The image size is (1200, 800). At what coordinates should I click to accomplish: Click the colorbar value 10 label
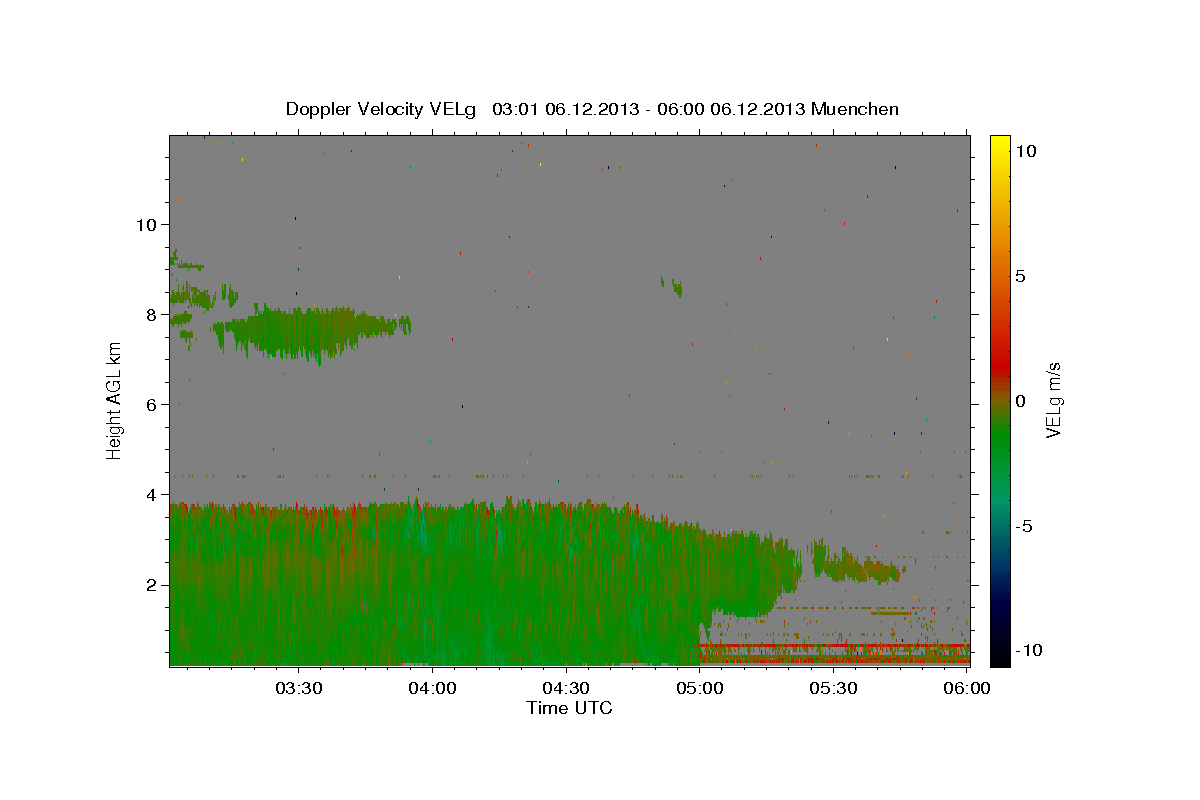[1025, 151]
